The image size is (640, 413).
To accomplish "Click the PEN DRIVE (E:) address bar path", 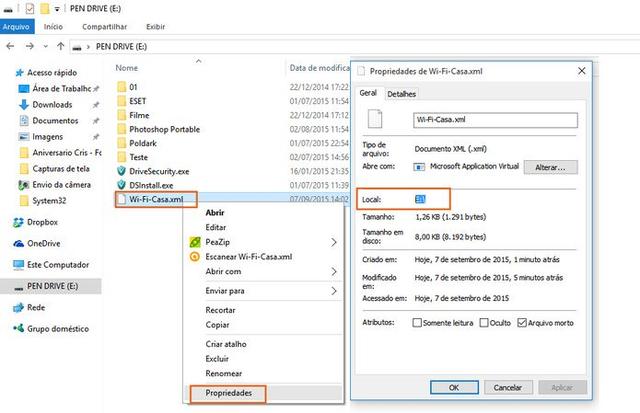I will 121,47.
